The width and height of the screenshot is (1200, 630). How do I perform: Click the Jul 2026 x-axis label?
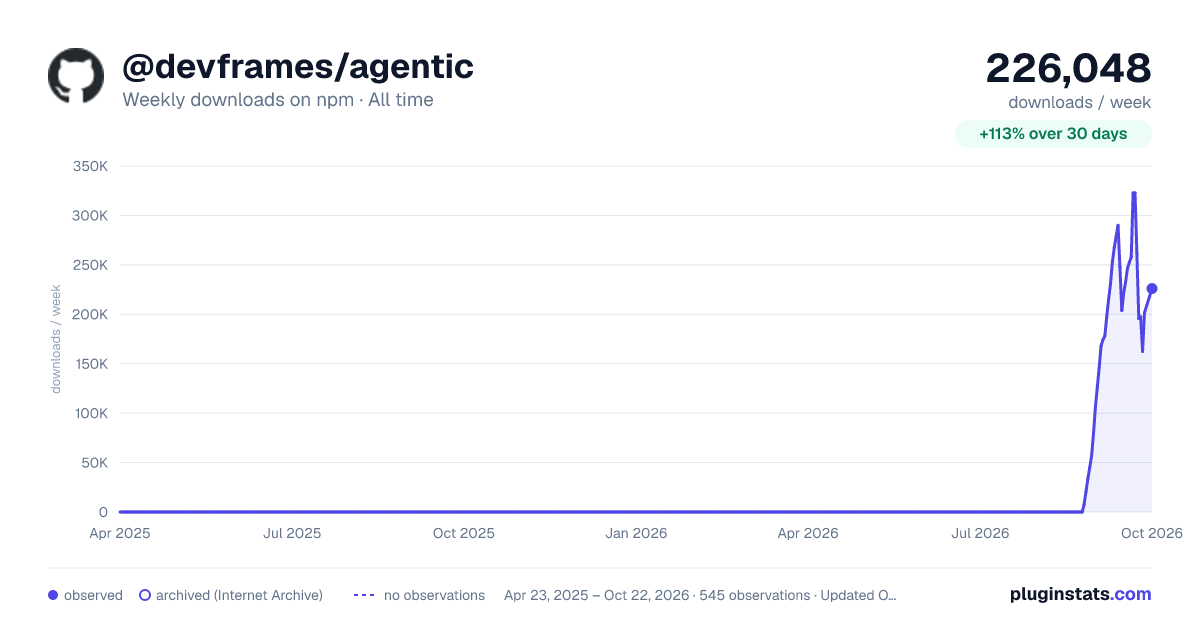pos(980,533)
